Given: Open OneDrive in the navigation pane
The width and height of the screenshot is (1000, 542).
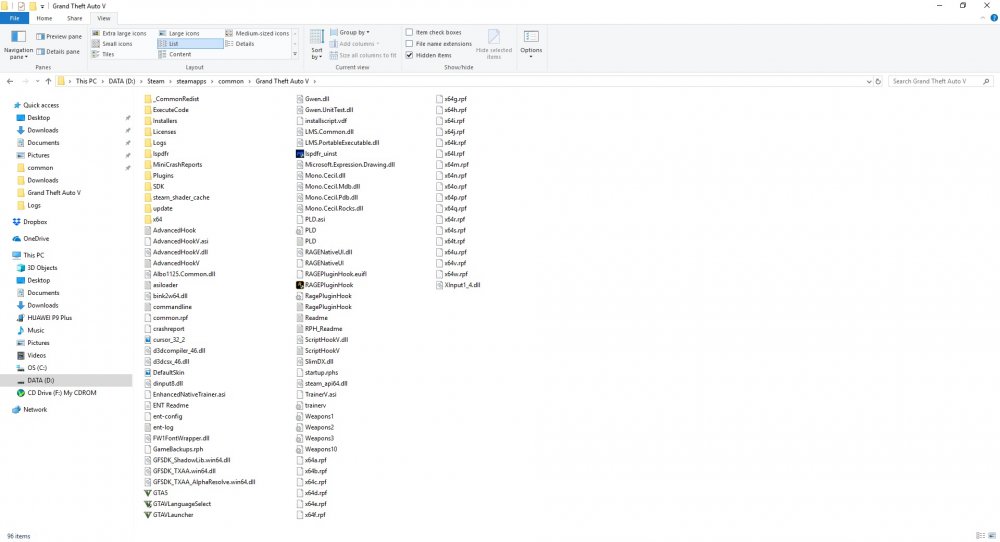Looking at the screenshot, I should pos(36,238).
